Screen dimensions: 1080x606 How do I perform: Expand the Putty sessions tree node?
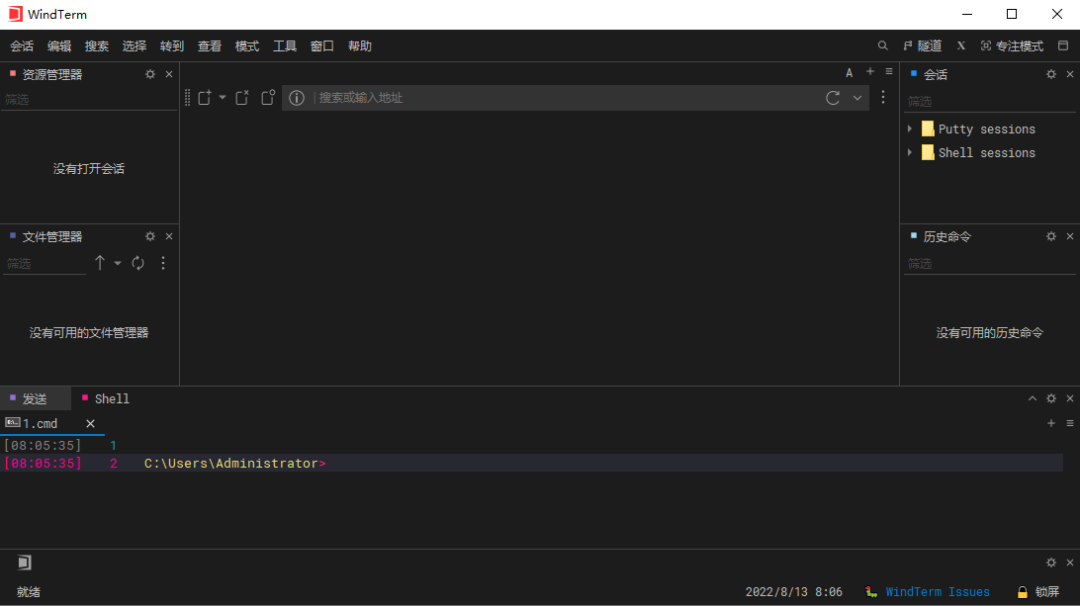pos(910,129)
